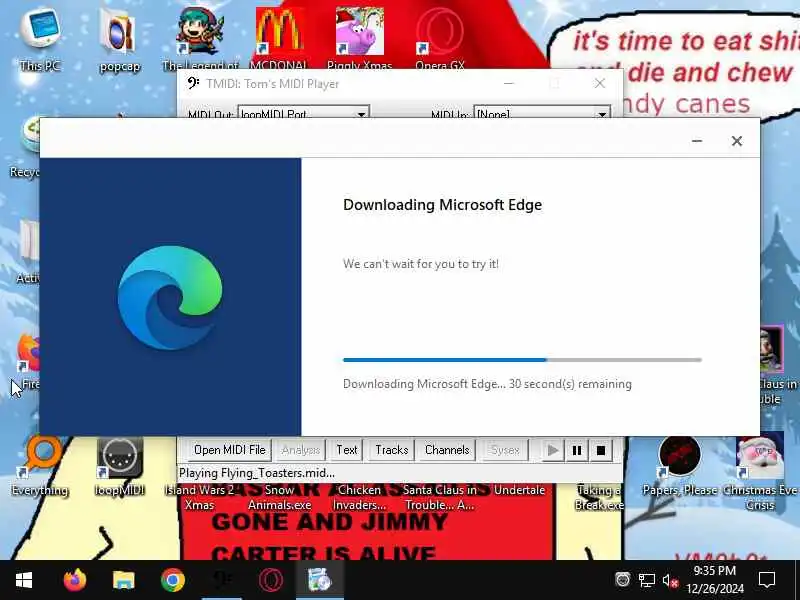Click the Playing Flying_Toasters.mid status text

point(257,473)
